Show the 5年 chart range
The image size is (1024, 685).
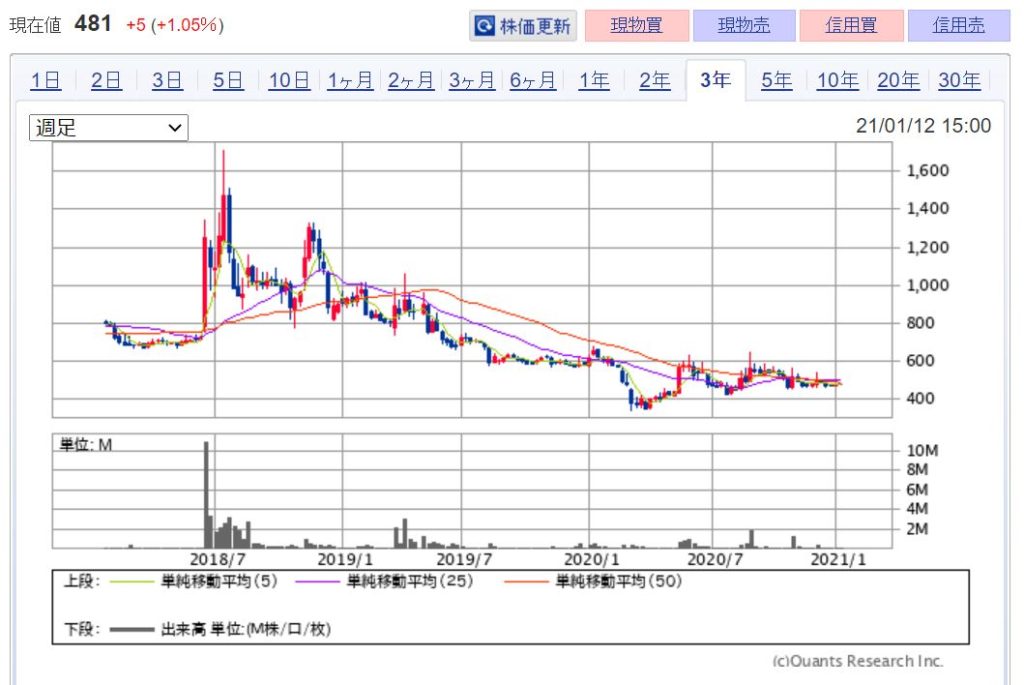pyautogui.click(x=776, y=82)
